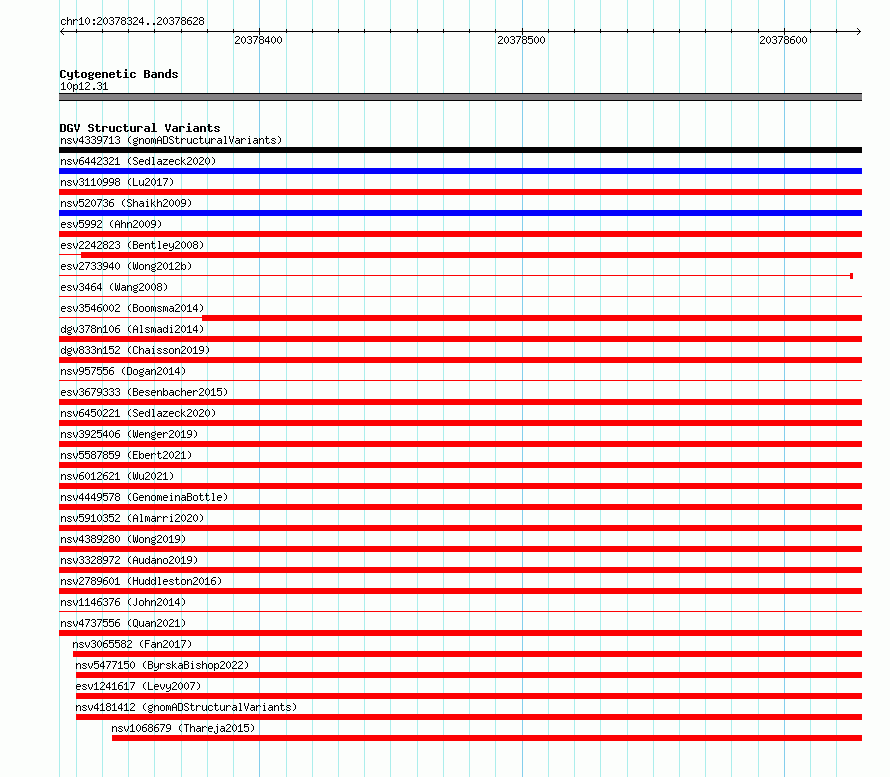This screenshot has width=890, height=777.
Task: Open variant nsv5477150 (ByrskaBishop2022)
Action: click(162, 665)
